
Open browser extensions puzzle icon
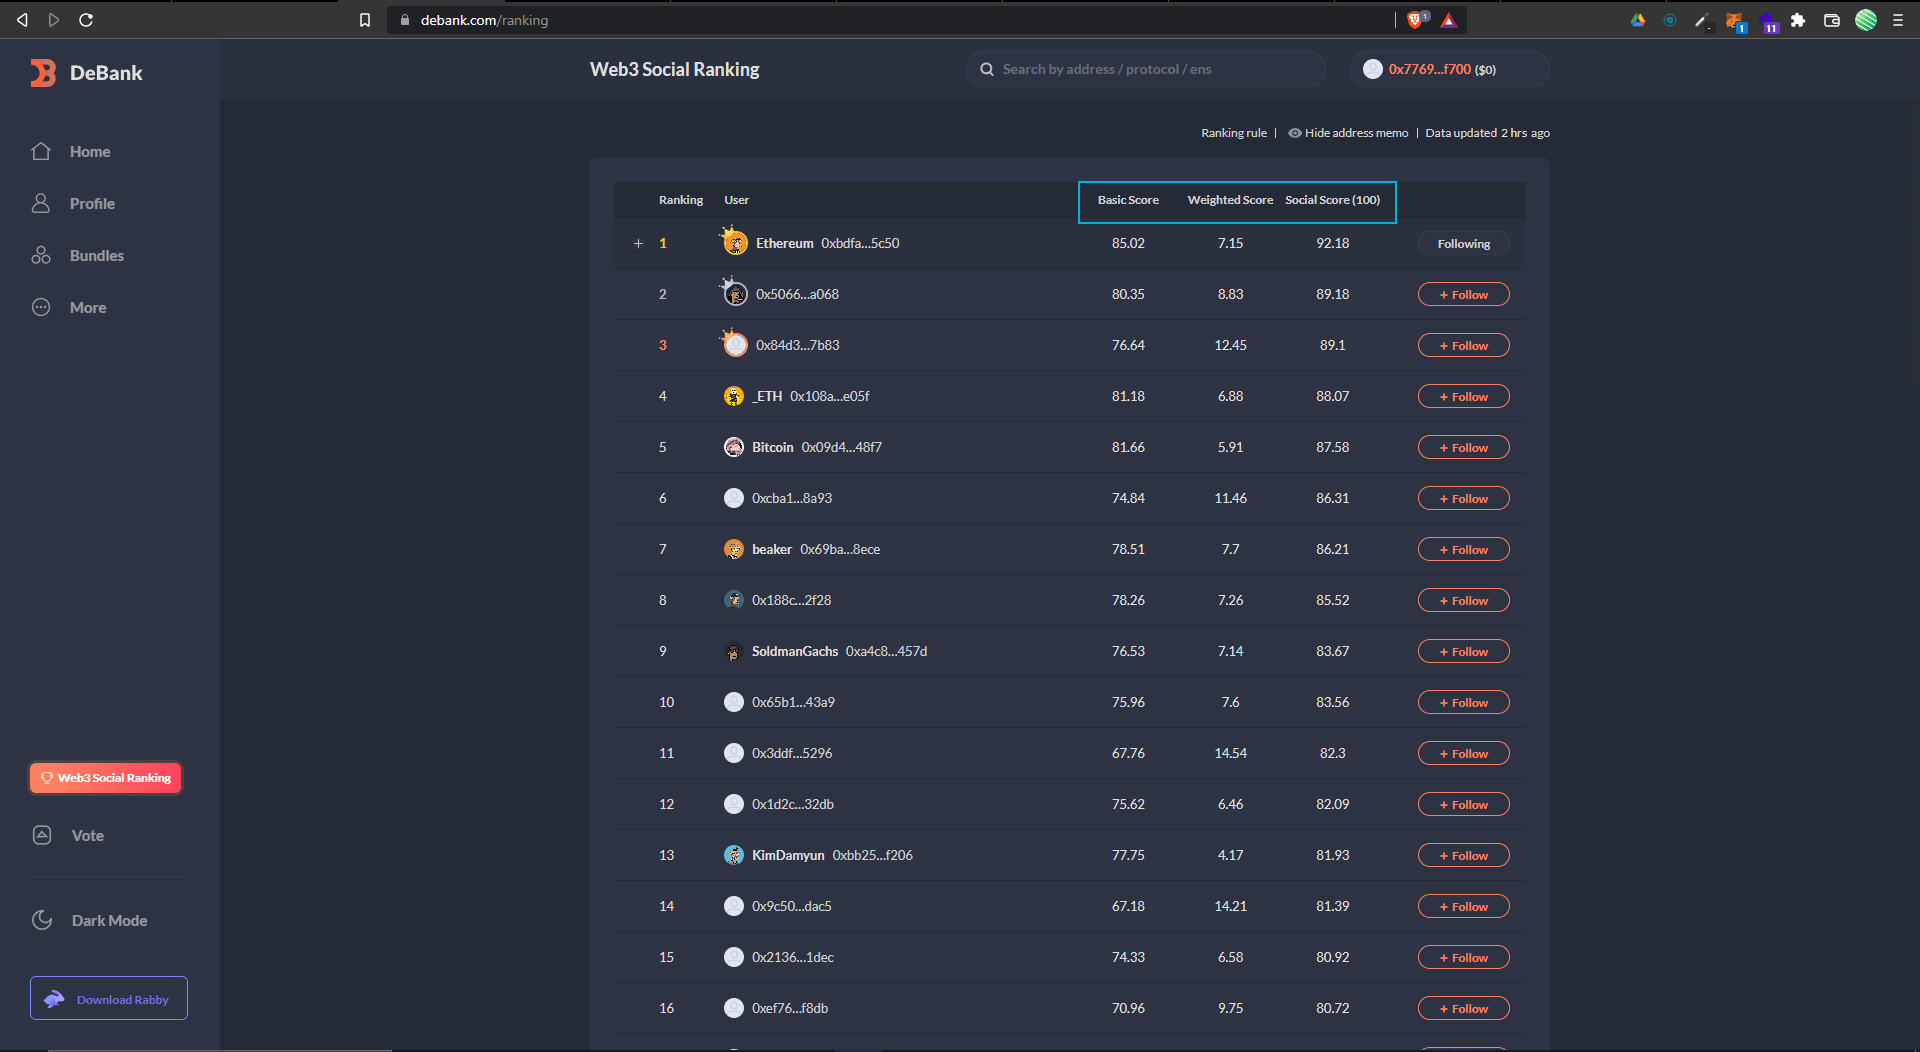[1798, 20]
